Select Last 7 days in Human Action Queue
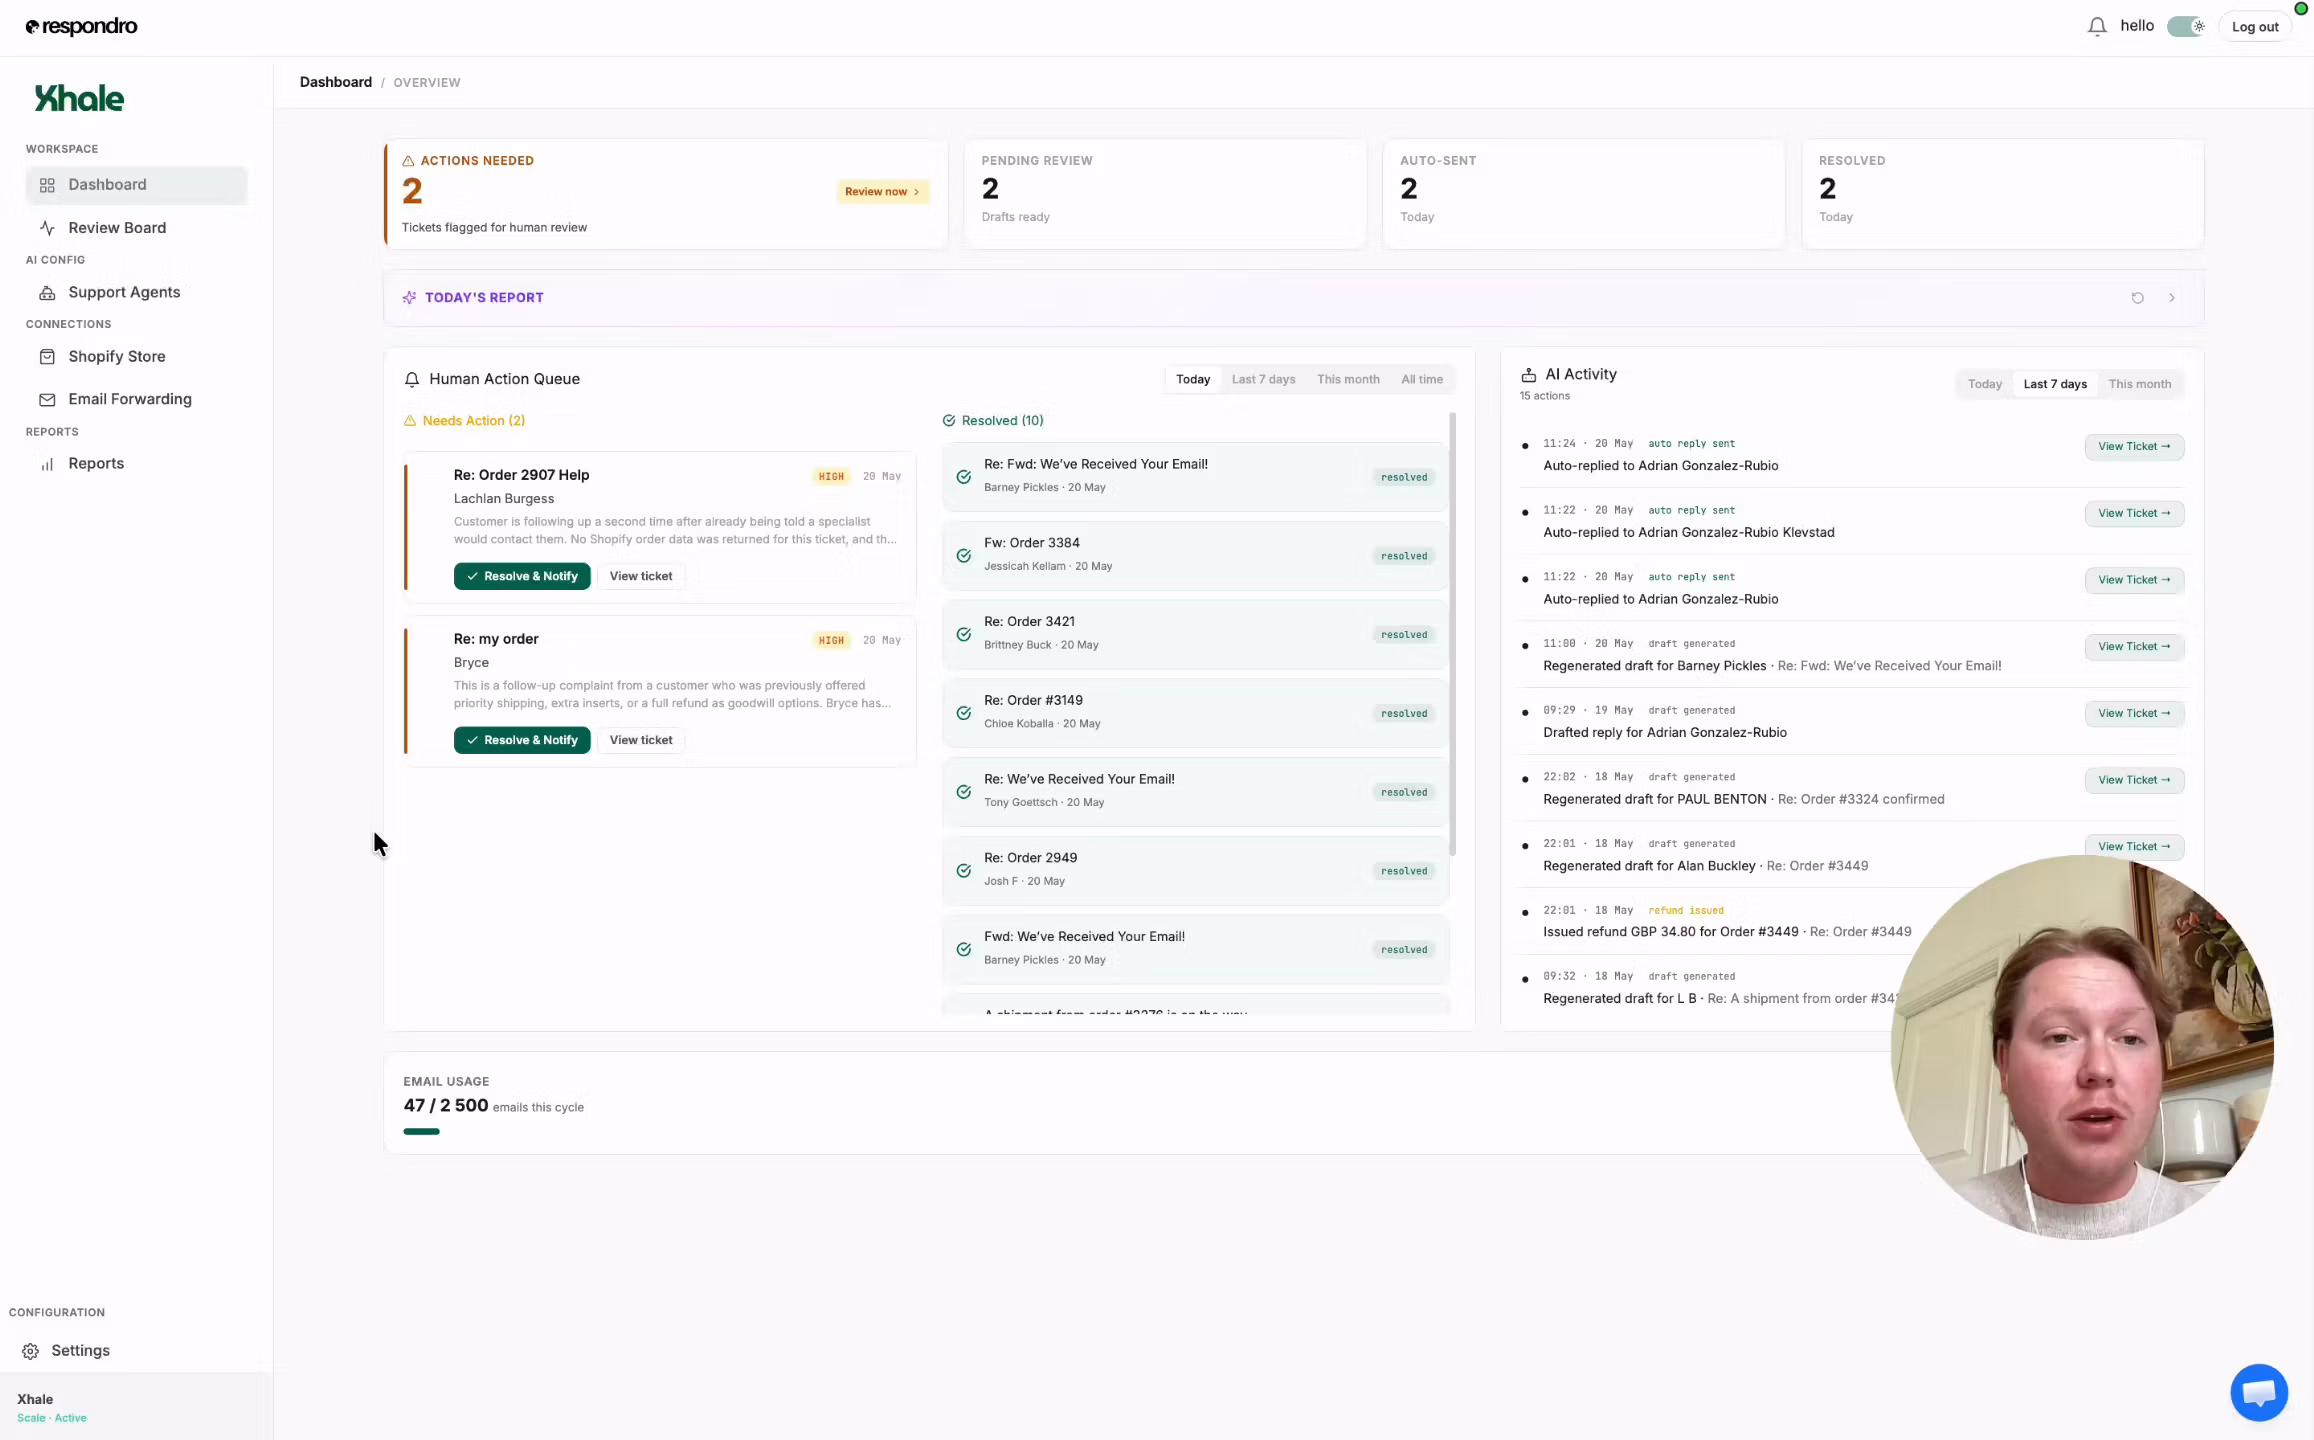The width and height of the screenshot is (2314, 1440). [x=1263, y=380]
